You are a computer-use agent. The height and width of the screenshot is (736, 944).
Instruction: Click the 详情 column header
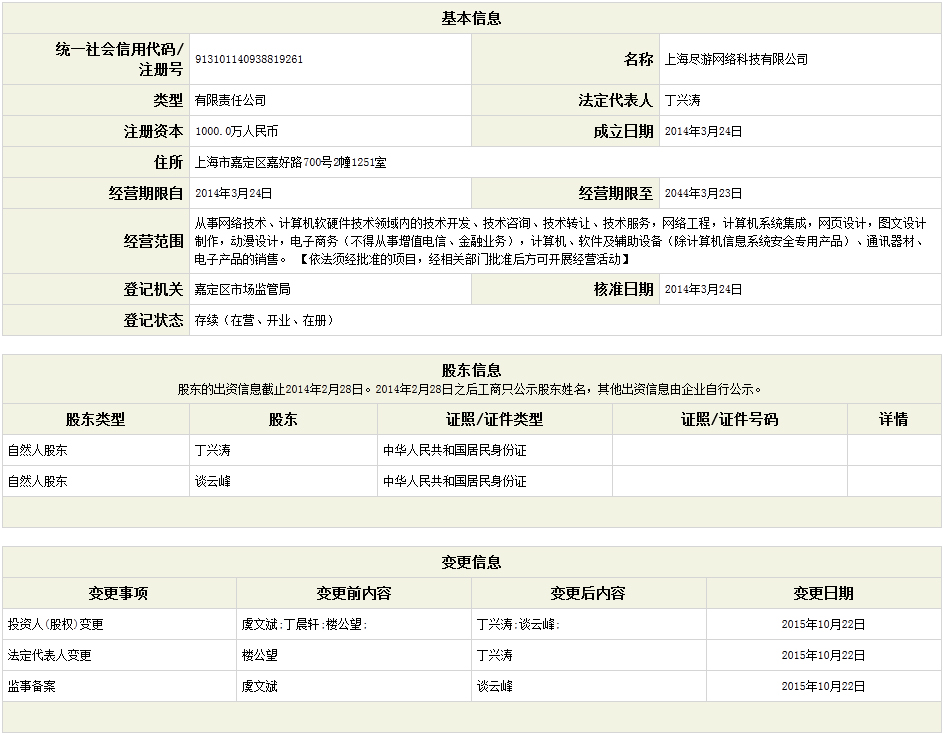pos(894,420)
